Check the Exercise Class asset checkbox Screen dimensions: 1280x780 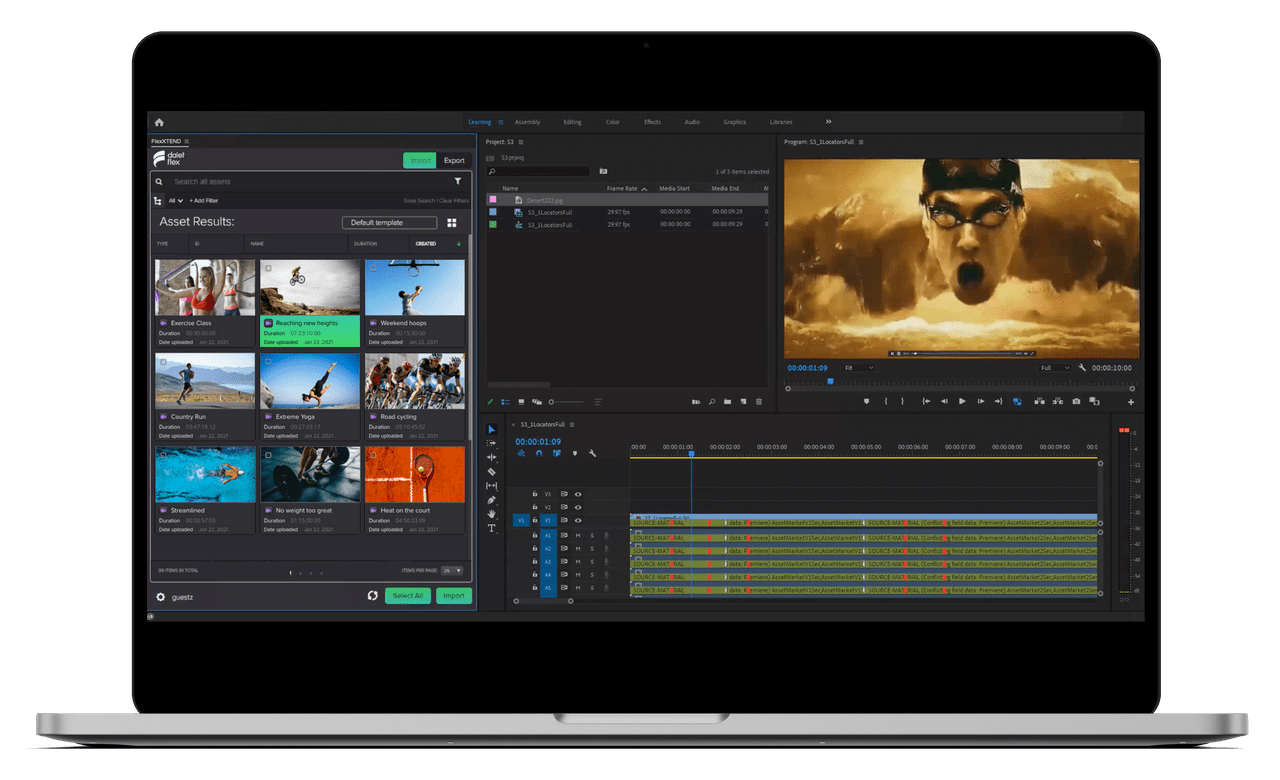pyautogui.click(x=164, y=268)
